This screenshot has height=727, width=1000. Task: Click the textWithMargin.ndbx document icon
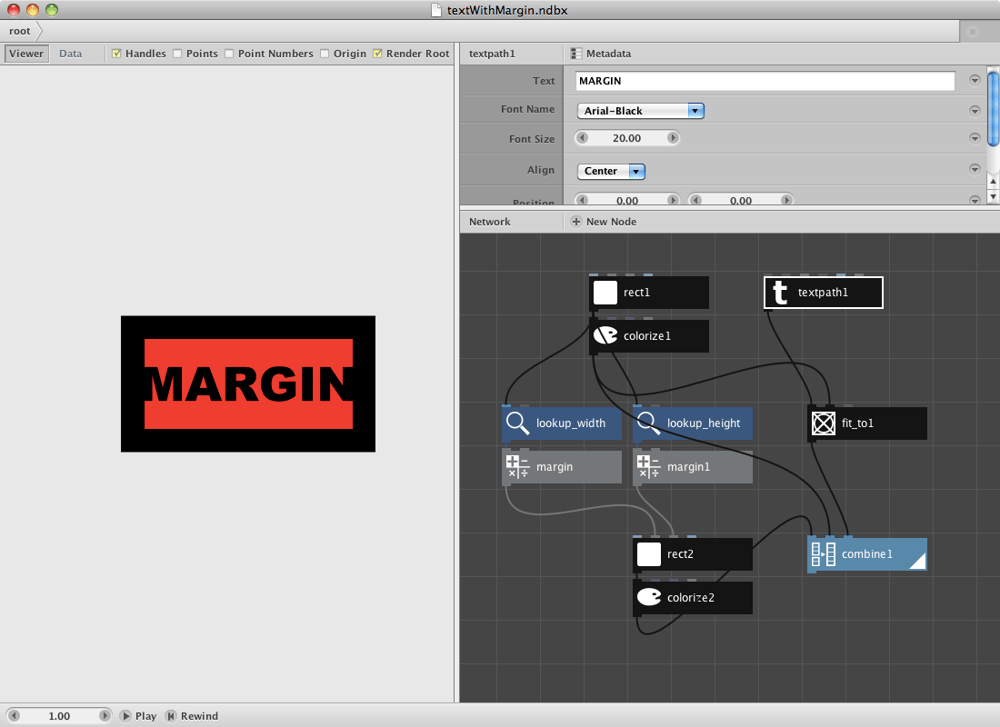pos(436,10)
